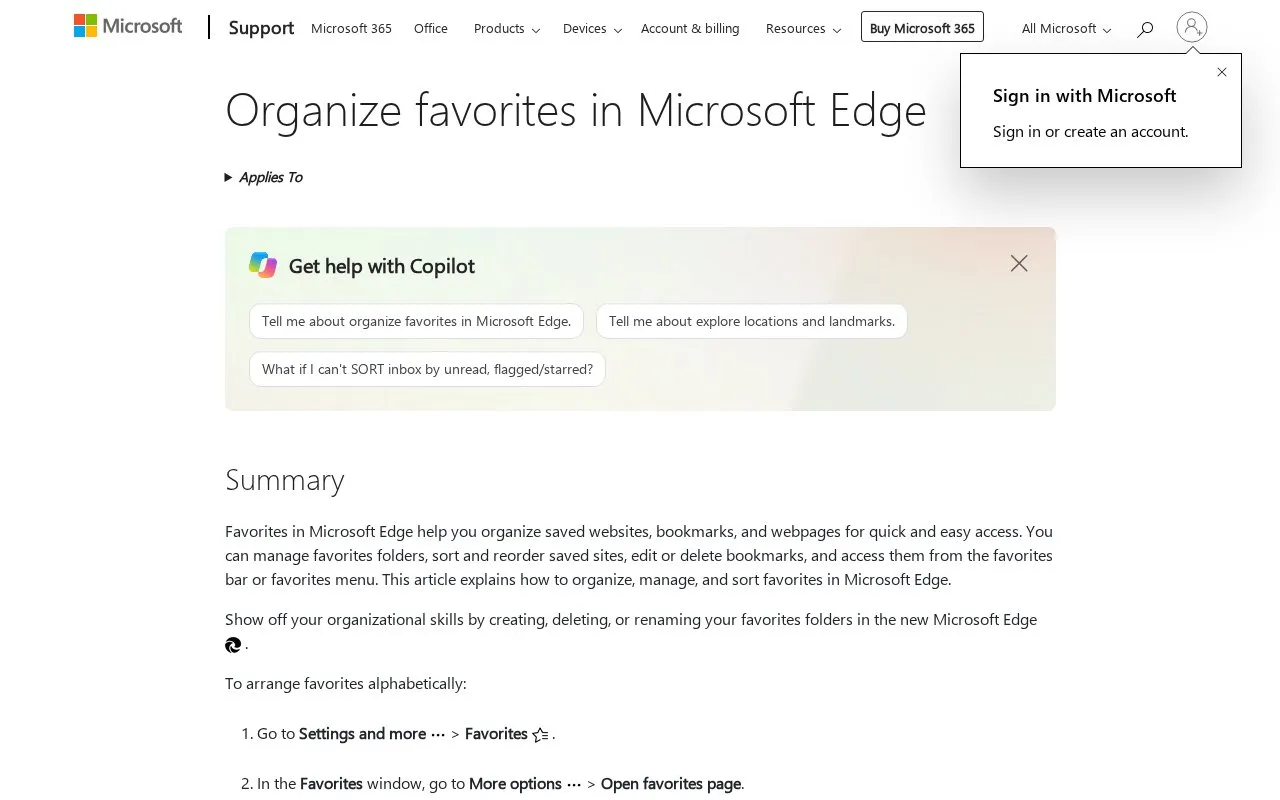Open the Products dropdown menu
The image size is (1280, 800).
pyautogui.click(x=507, y=29)
